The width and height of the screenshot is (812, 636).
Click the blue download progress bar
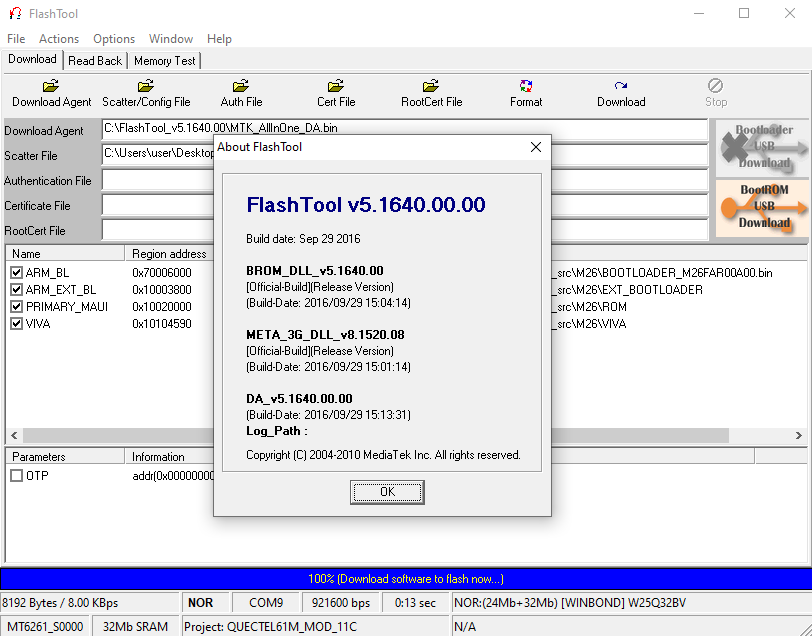click(405, 579)
